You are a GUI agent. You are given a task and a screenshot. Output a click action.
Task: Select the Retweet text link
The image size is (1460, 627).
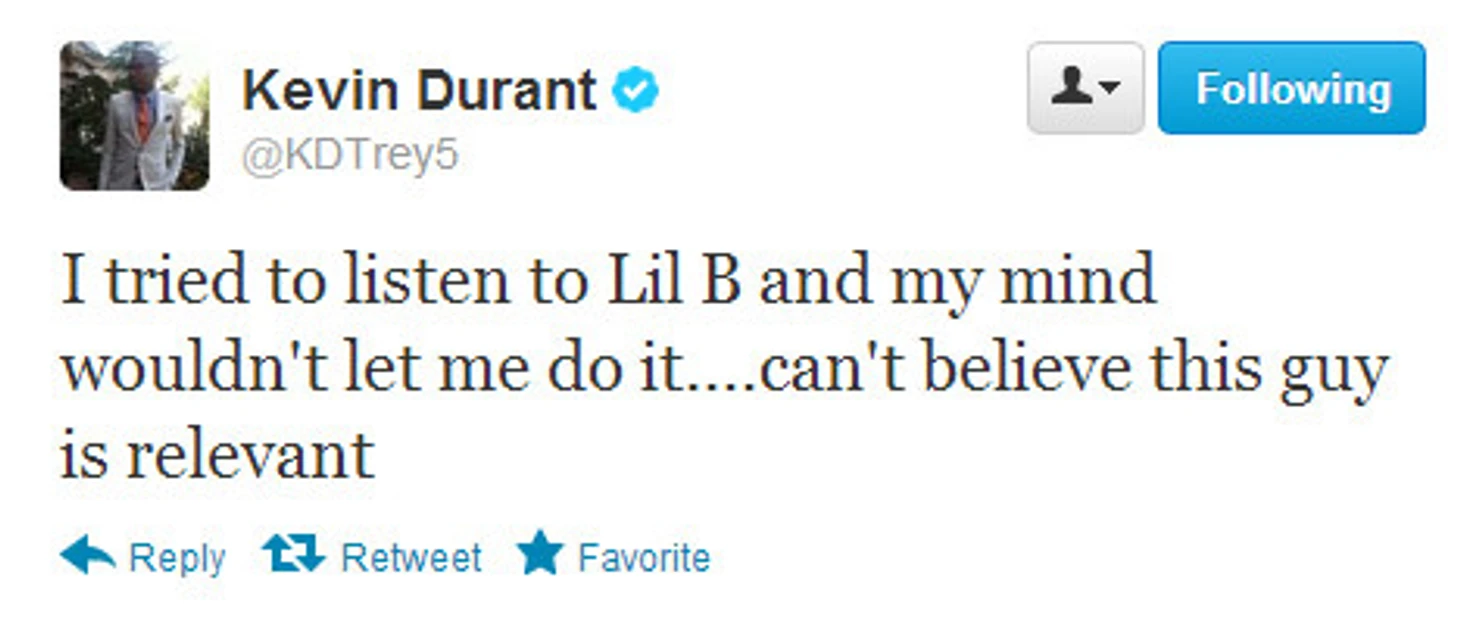[411, 557]
